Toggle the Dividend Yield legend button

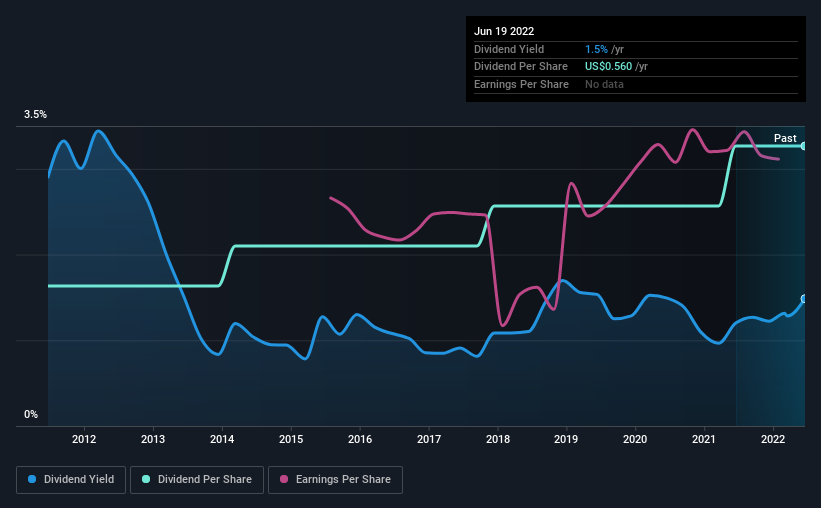(x=71, y=479)
